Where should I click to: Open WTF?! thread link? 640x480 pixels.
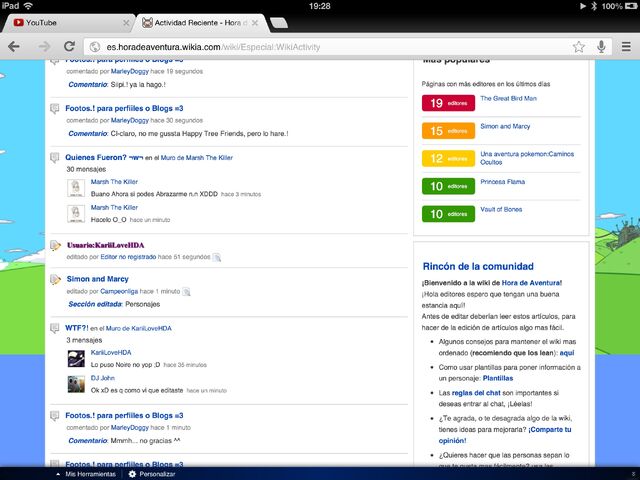[x=77, y=328]
